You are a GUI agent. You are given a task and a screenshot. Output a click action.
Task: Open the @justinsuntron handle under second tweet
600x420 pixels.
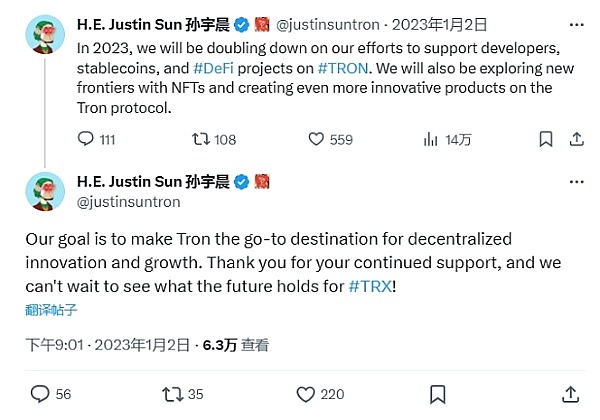128,202
